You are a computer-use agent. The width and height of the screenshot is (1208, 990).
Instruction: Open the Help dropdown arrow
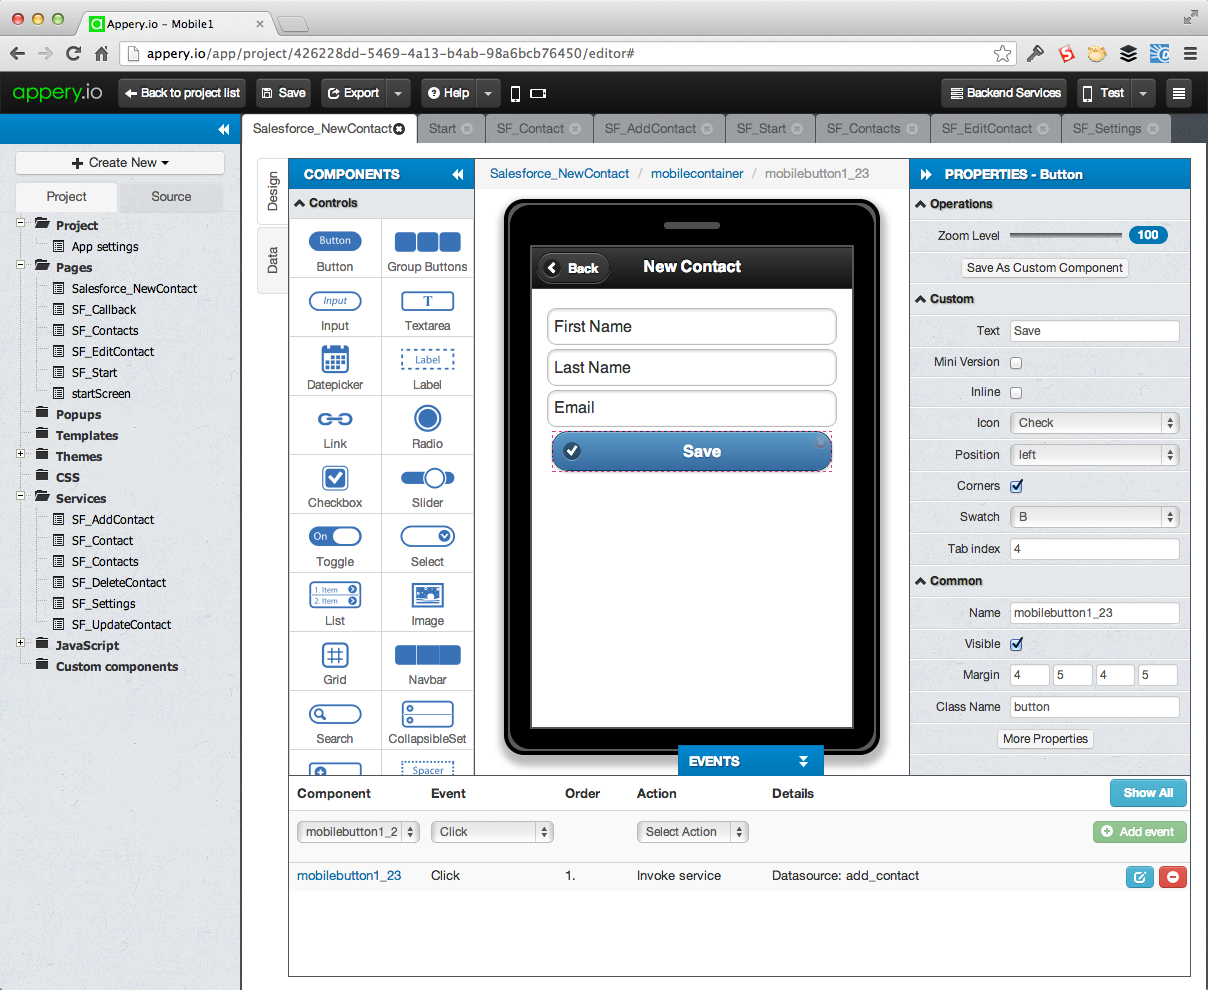click(488, 93)
